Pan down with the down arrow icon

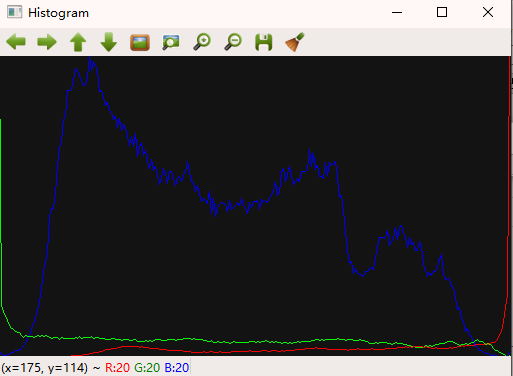coord(109,42)
